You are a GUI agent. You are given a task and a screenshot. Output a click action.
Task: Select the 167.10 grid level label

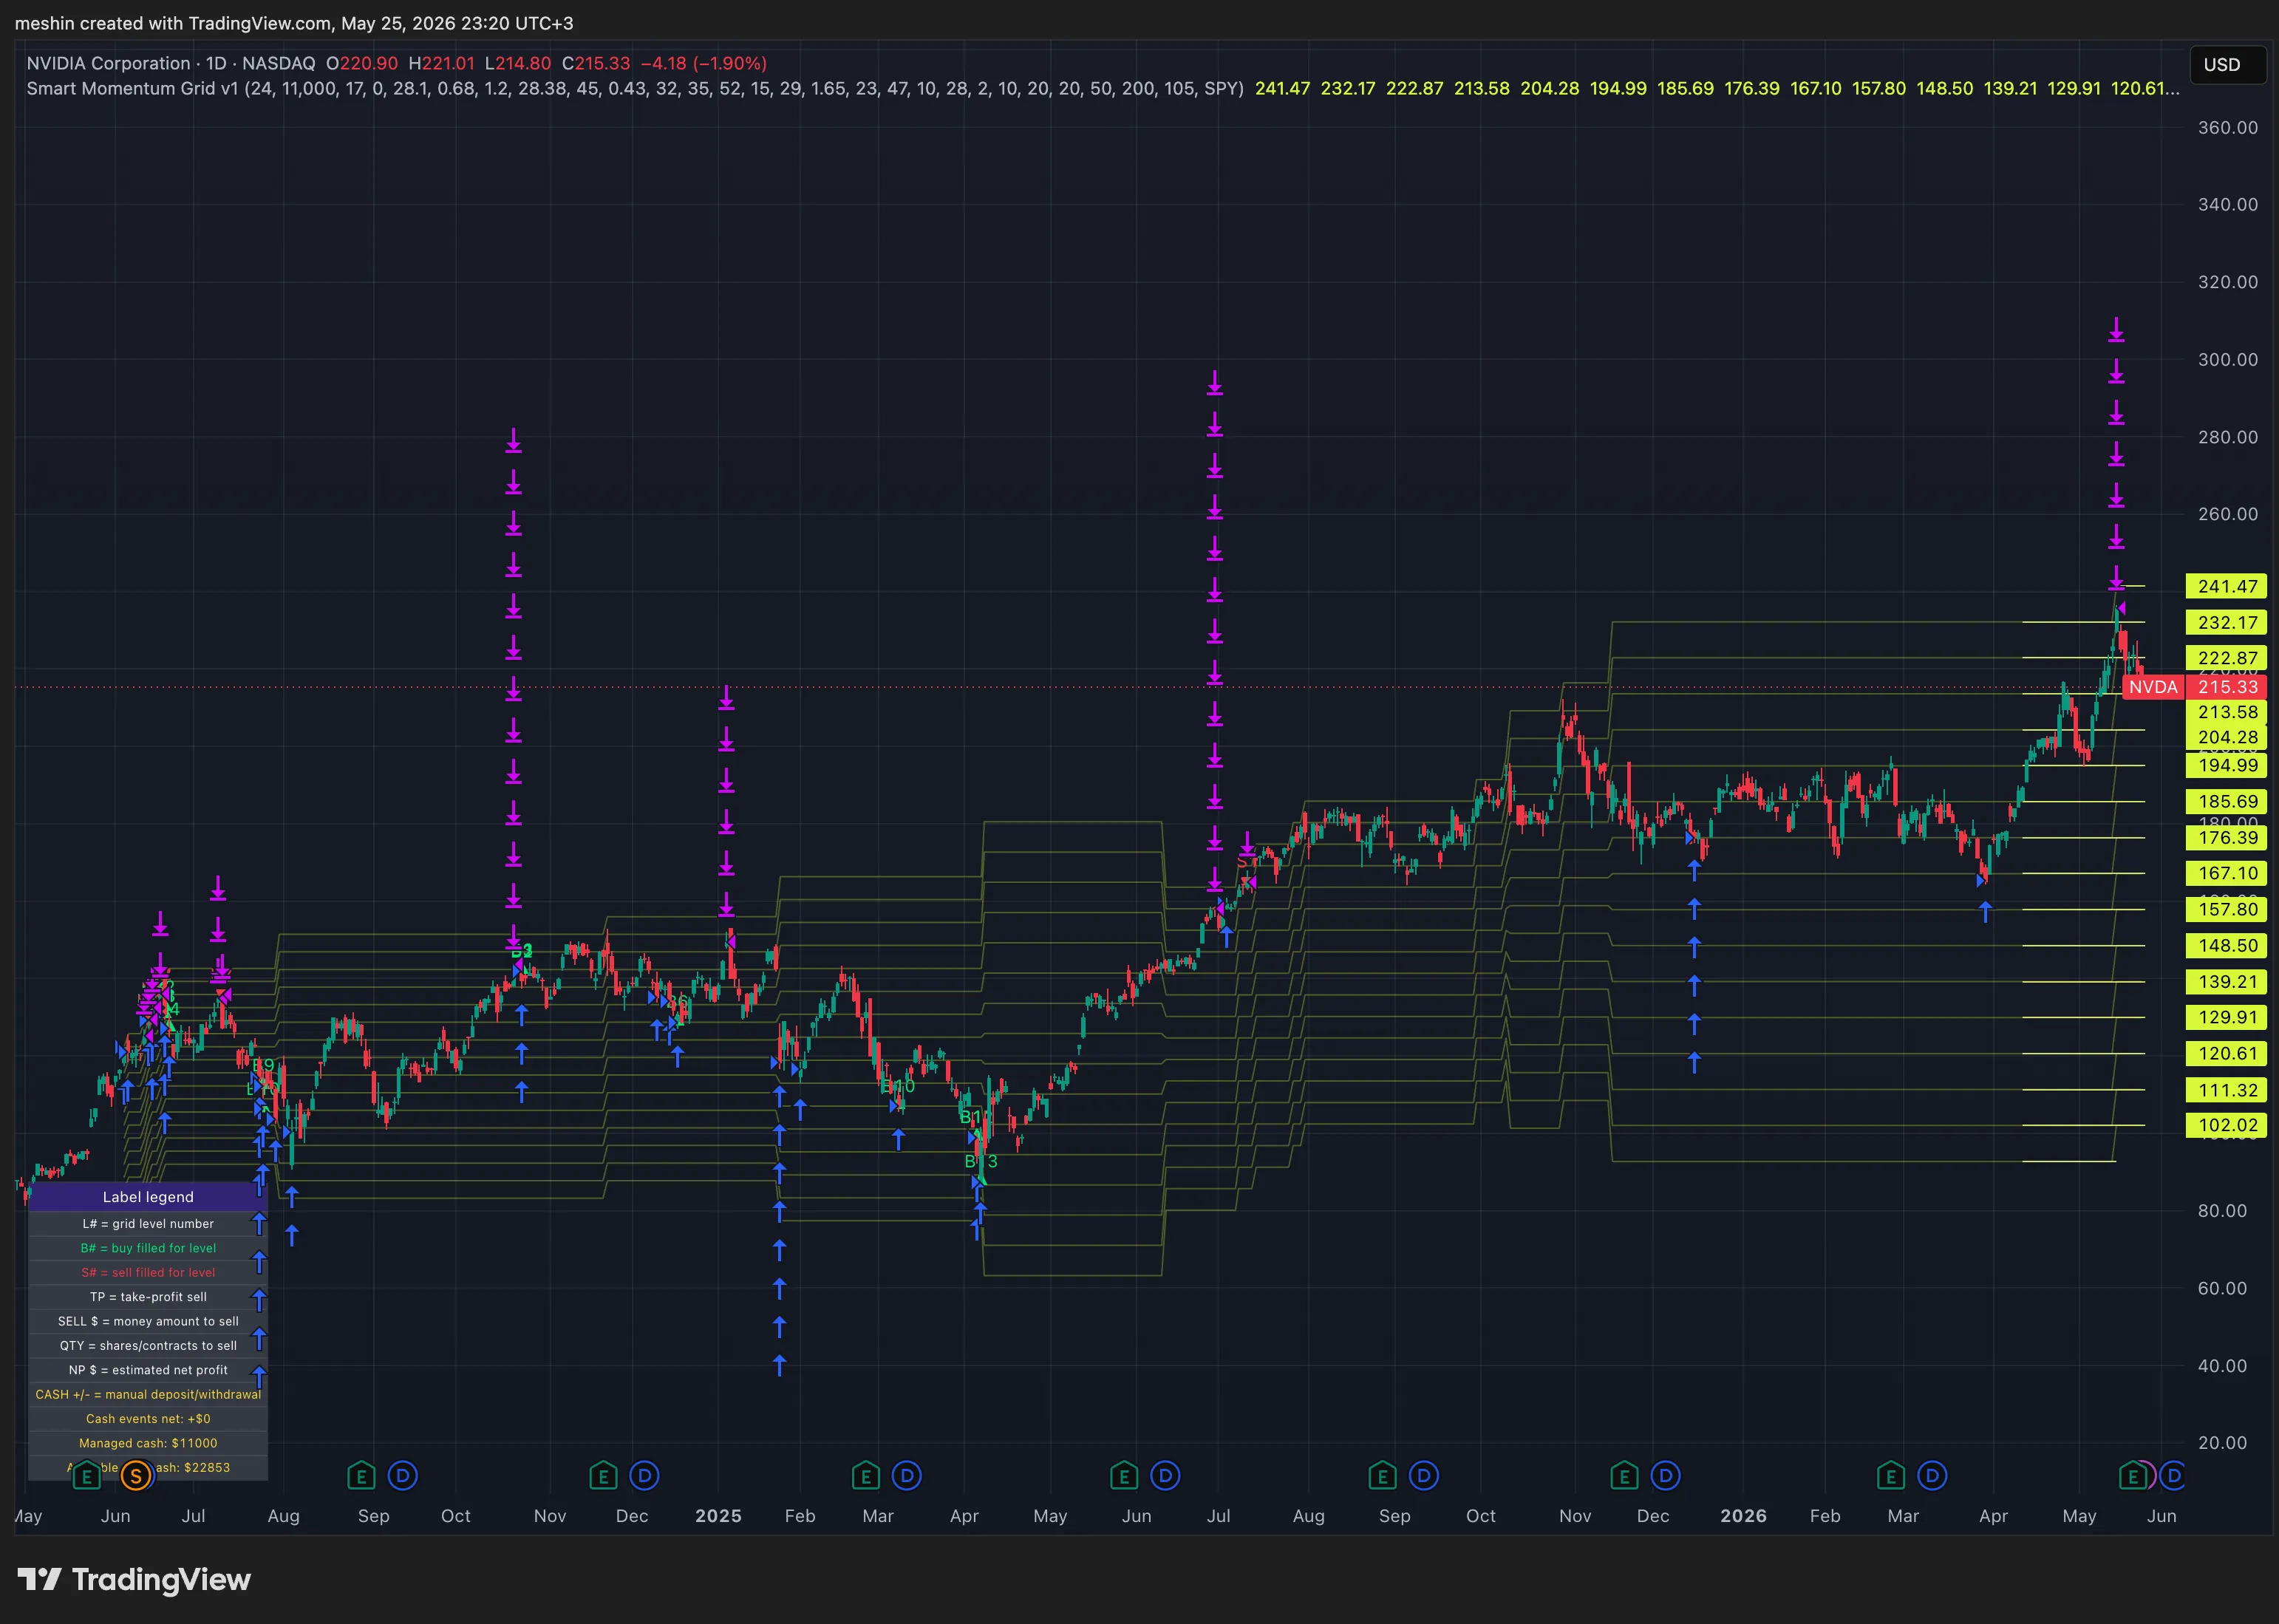pyautogui.click(x=2227, y=873)
